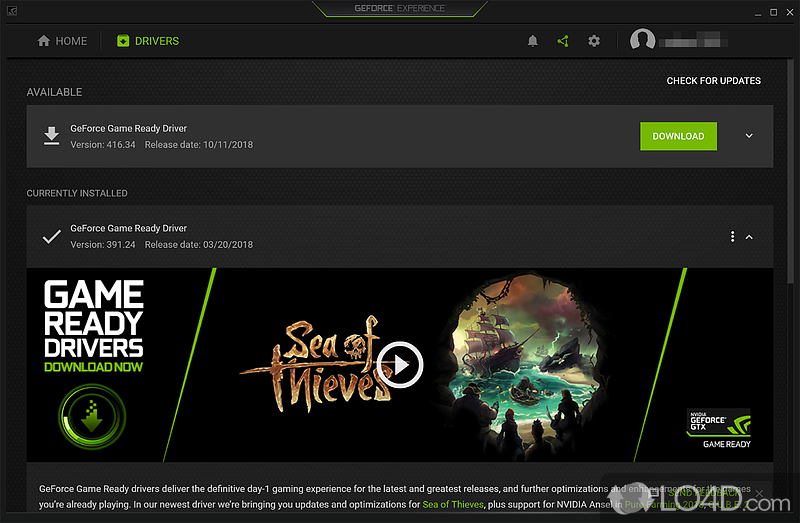Open settings via the gear icon
The image size is (800, 523).
pos(594,41)
